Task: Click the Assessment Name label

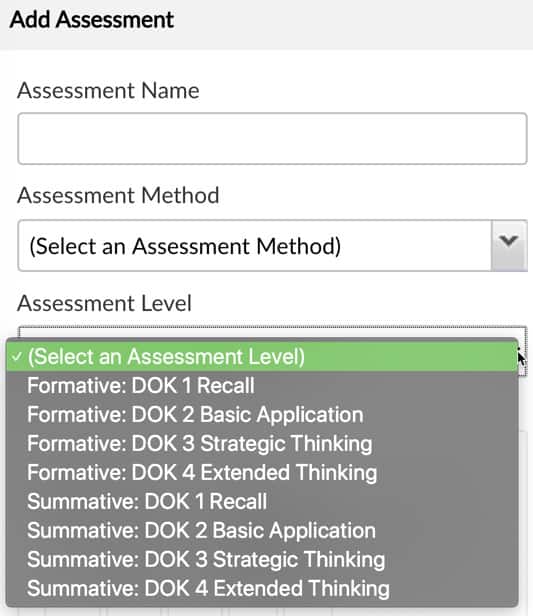Action: click(108, 91)
